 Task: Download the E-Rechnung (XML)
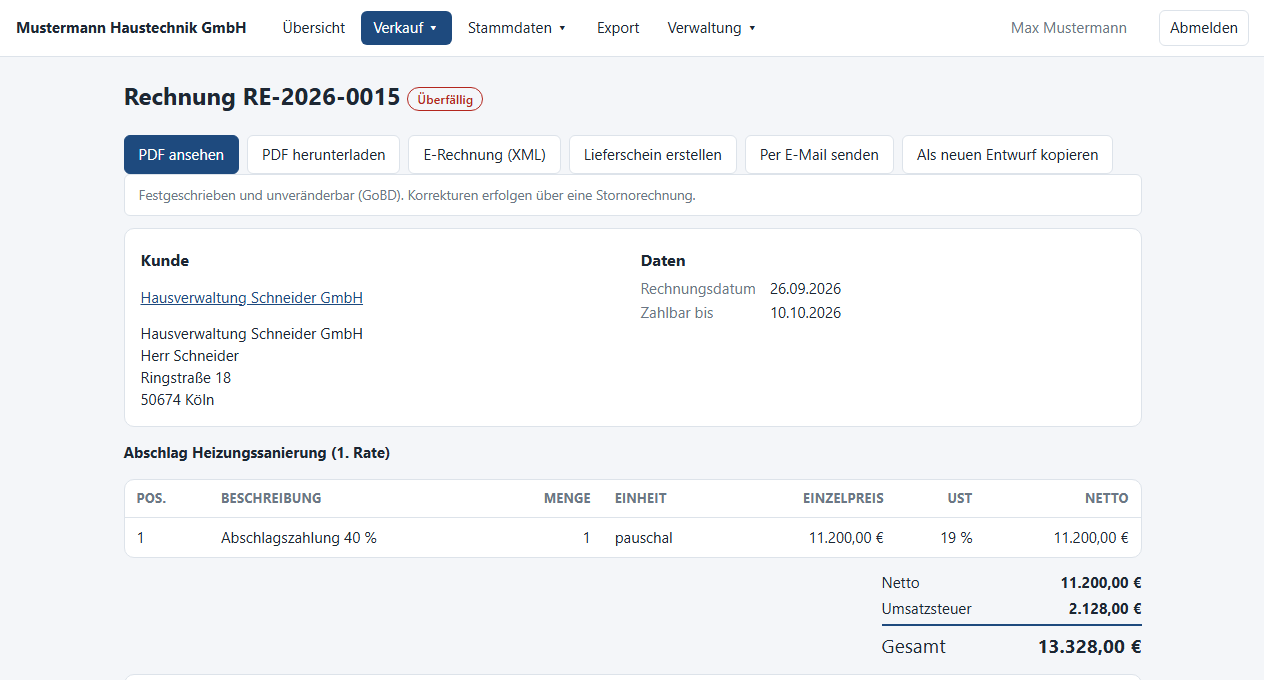coord(485,155)
